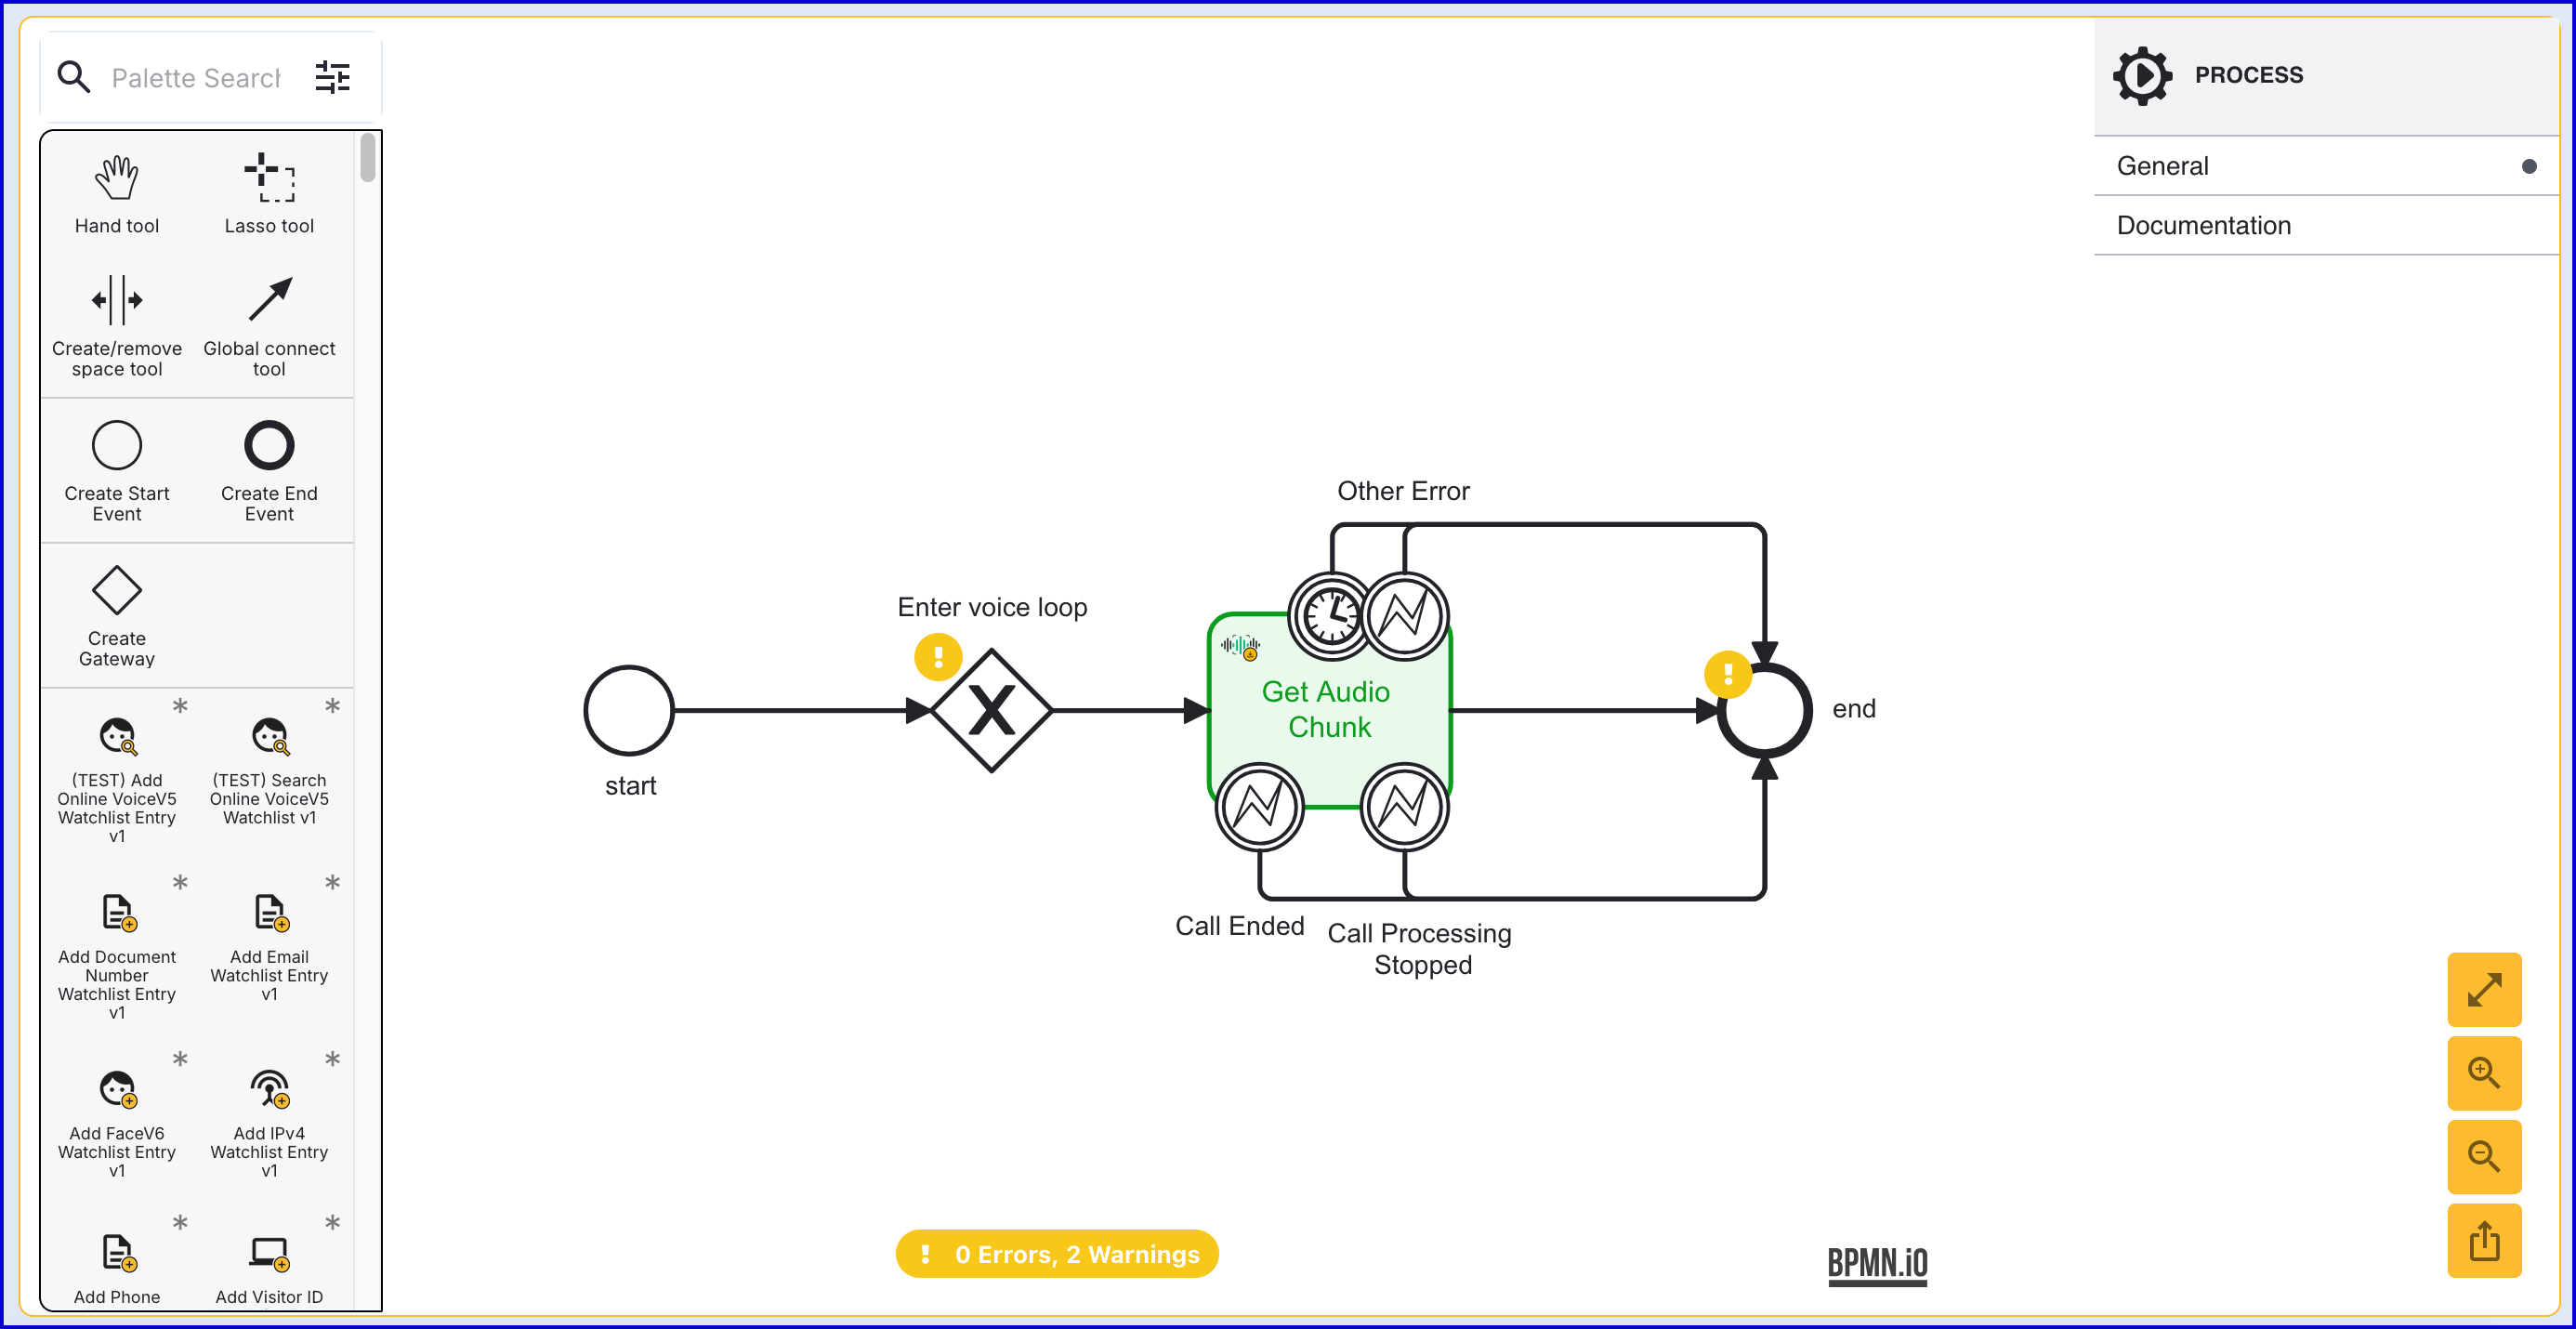The height and width of the screenshot is (1329, 2576).
Task: Select the Hand tool
Action: (117, 195)
